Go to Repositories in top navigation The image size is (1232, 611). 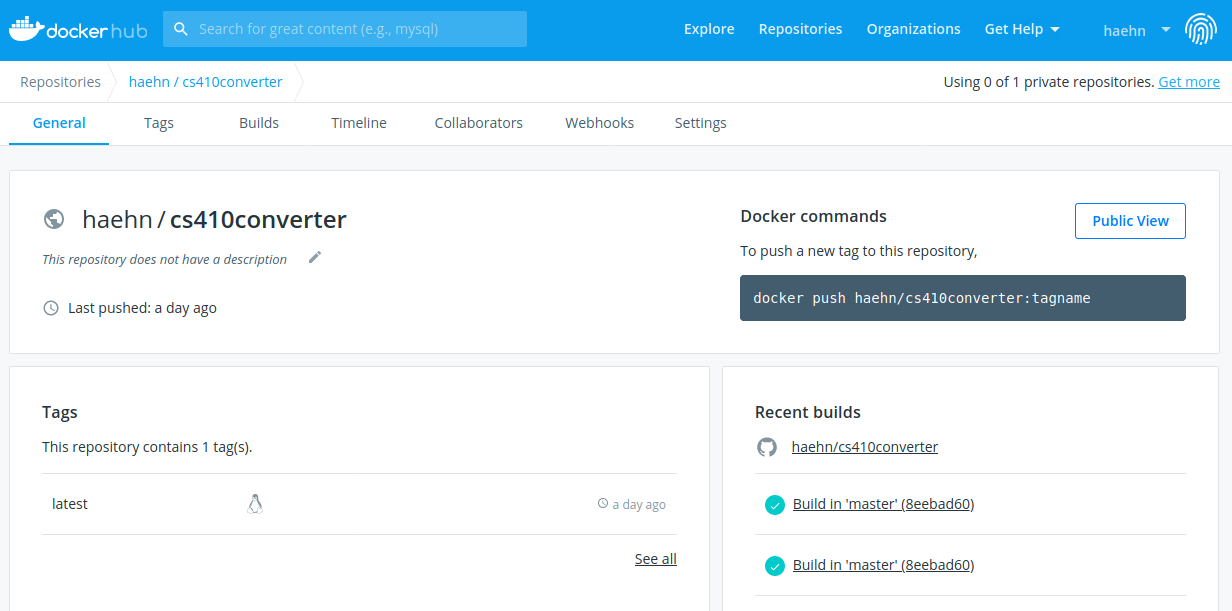pyautogui.click(x=800, y=29)
